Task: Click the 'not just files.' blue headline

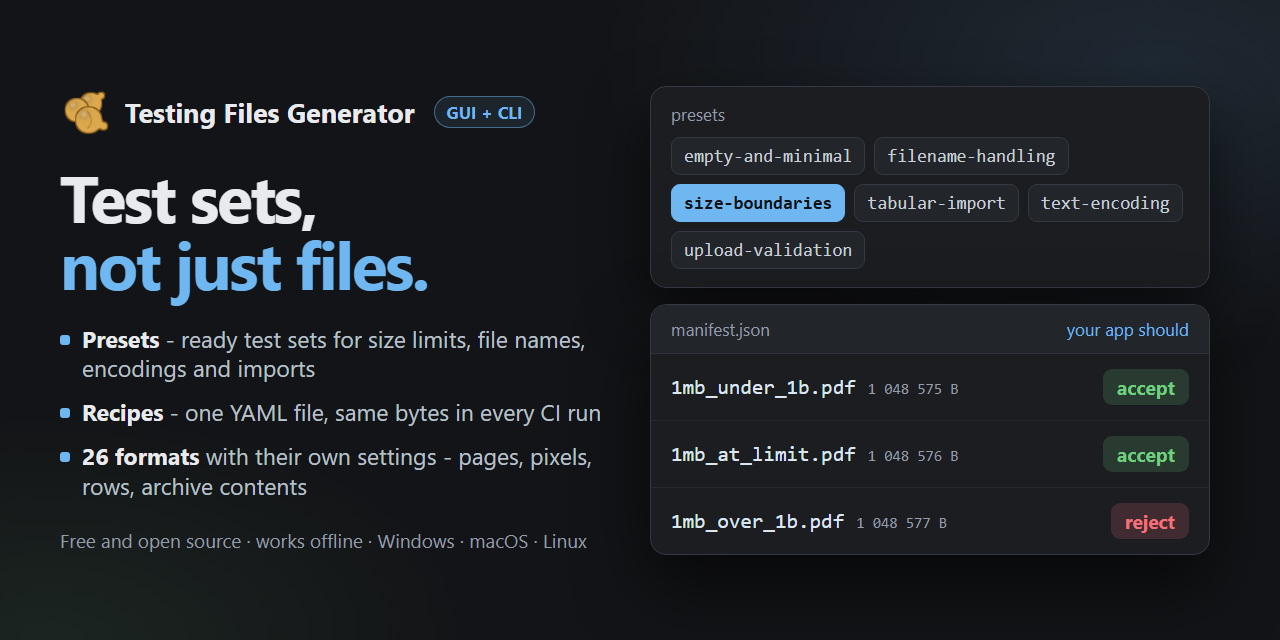Action: point(244,268)
